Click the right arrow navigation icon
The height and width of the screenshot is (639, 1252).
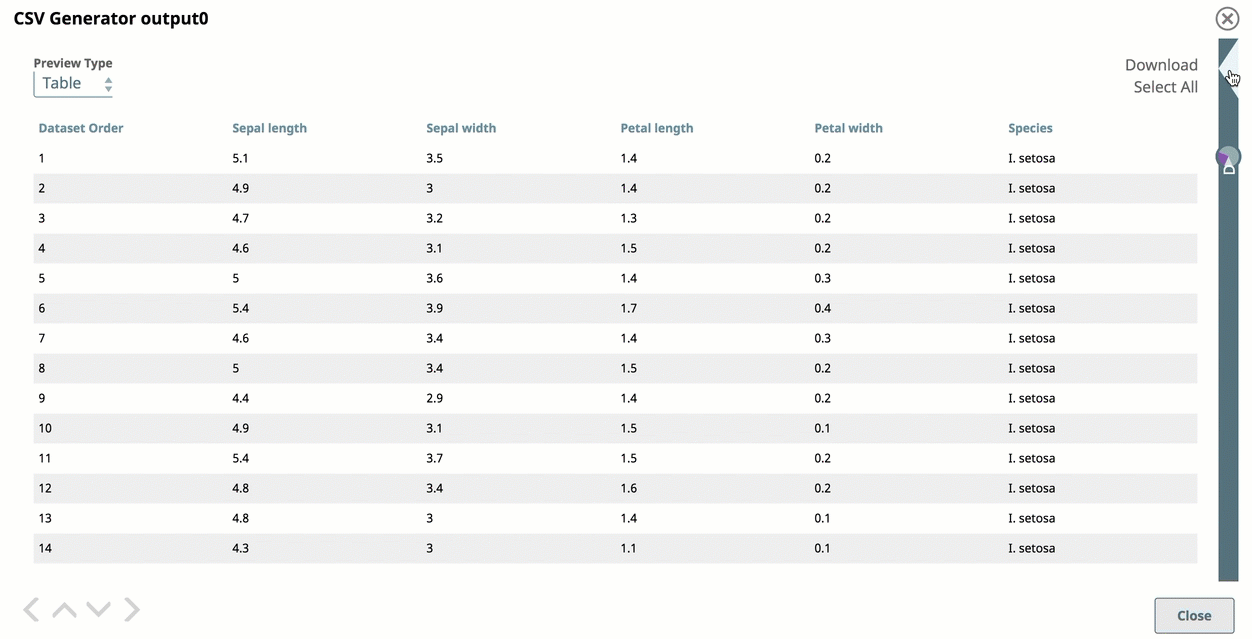[132, 609]
